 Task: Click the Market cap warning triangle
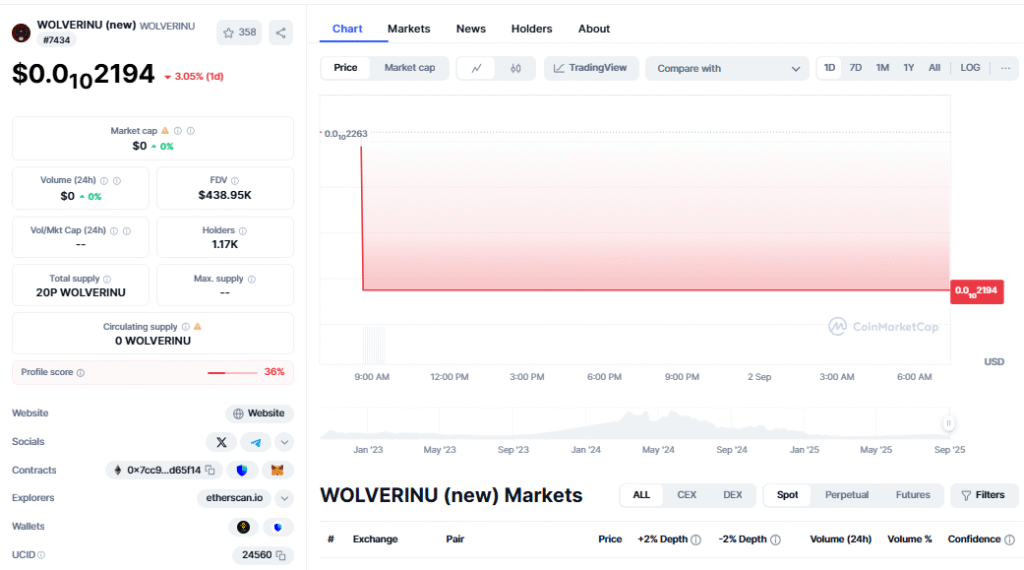tap(165, 131)
